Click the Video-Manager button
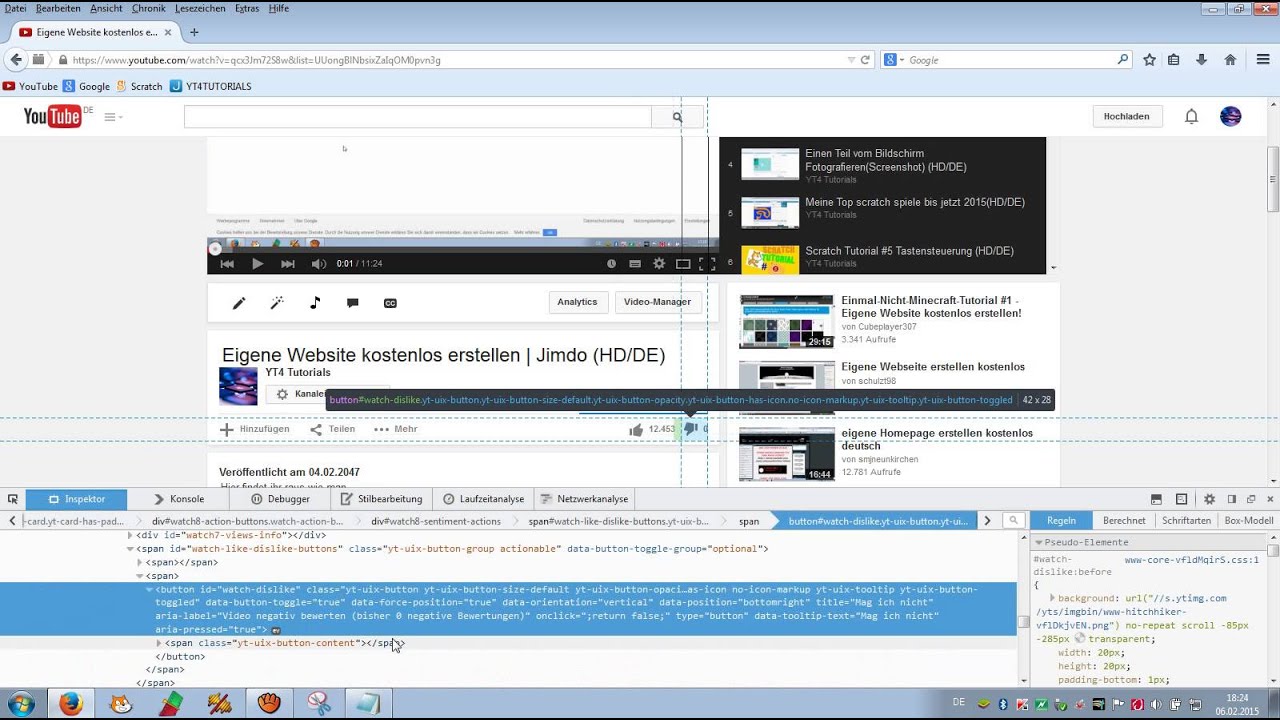The width and height of the screenshot is (1280, 720). point(657,302)
